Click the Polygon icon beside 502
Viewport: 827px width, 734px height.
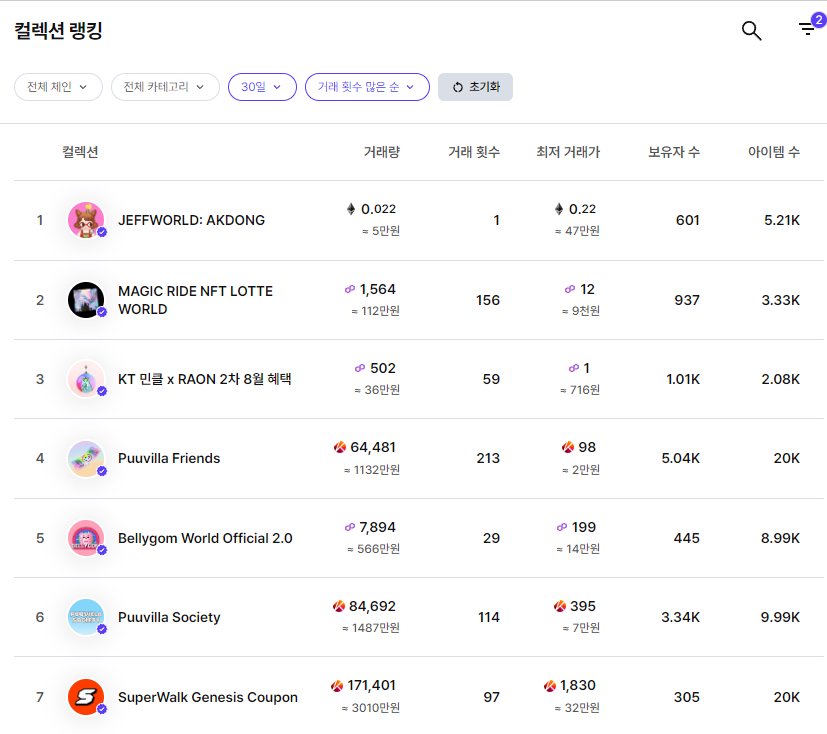pyautogui.click(x=360, y=368)
